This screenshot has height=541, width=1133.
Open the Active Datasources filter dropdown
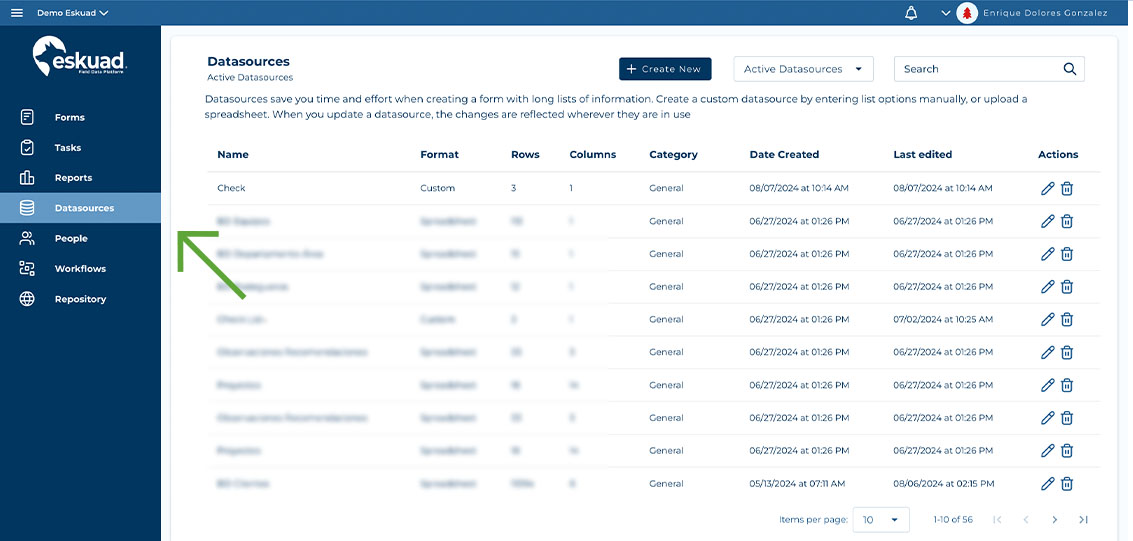(803, 69)
